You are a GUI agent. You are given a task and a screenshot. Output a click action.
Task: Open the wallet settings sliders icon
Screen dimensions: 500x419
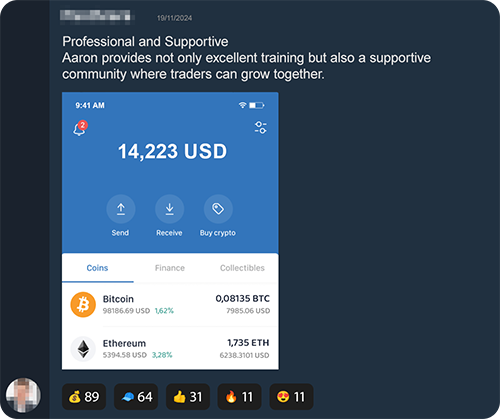pos(260,128)
